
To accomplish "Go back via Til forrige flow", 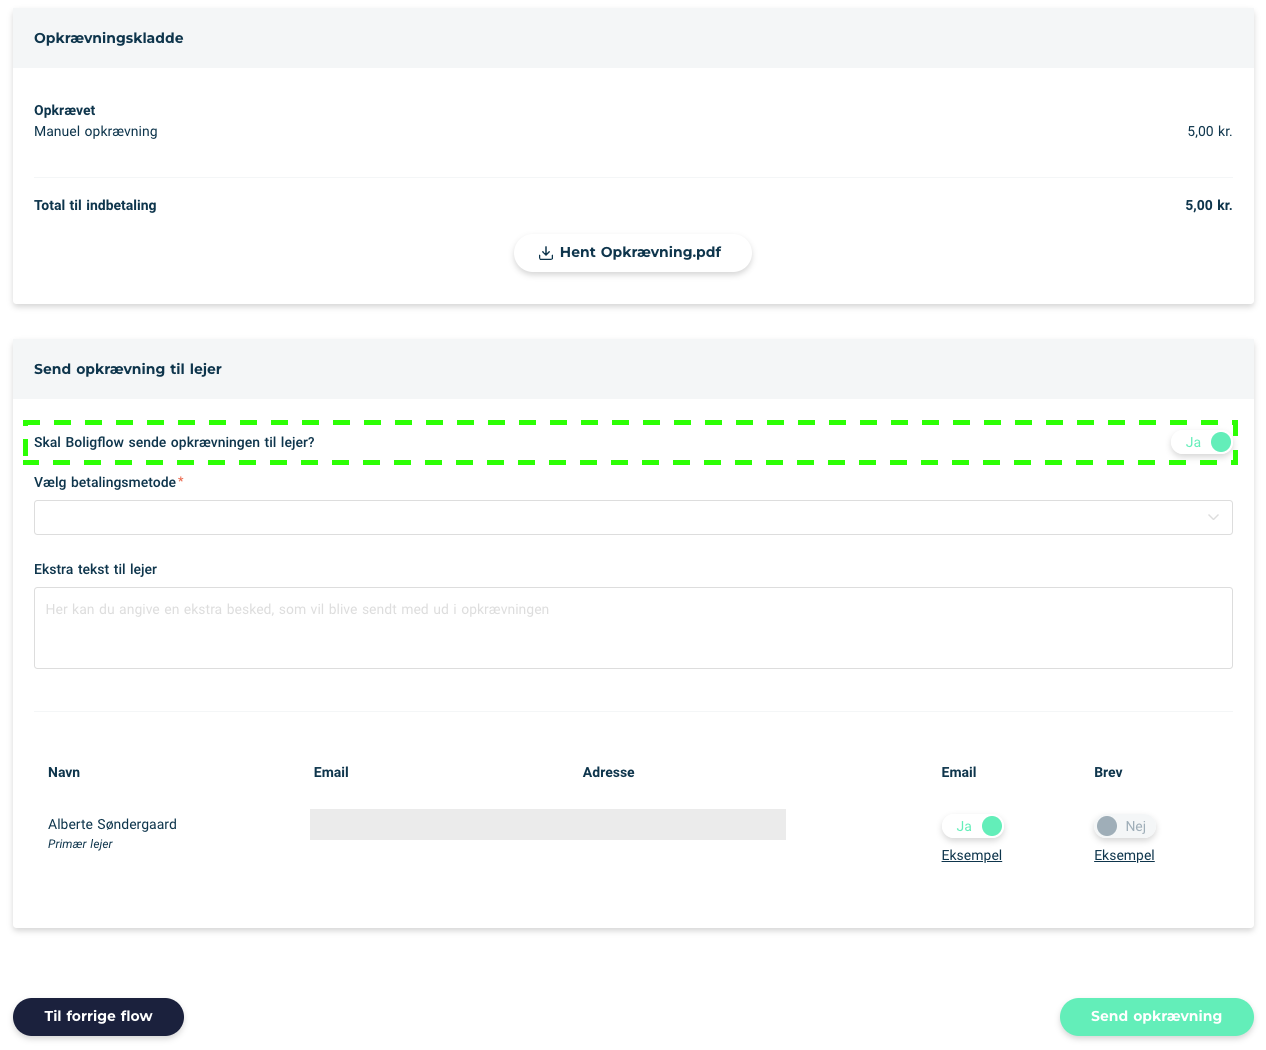I will [x=98, y=1016].
